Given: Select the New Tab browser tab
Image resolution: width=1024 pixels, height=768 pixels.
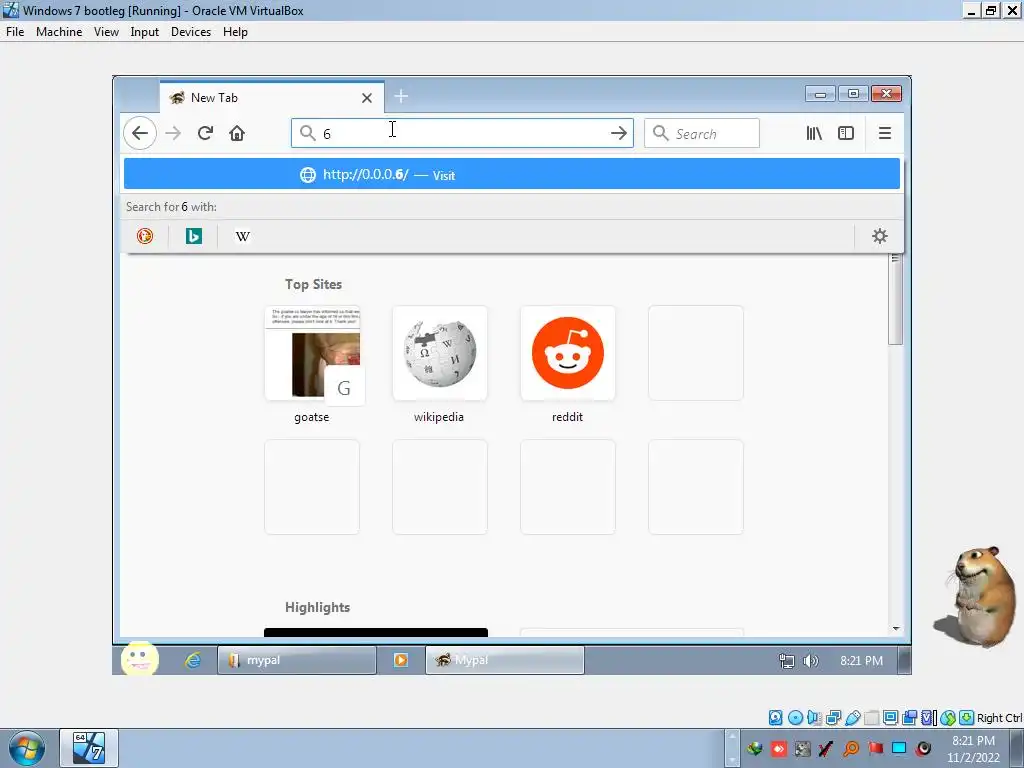Looking at the screenshot, I should [x=272, y=97].
